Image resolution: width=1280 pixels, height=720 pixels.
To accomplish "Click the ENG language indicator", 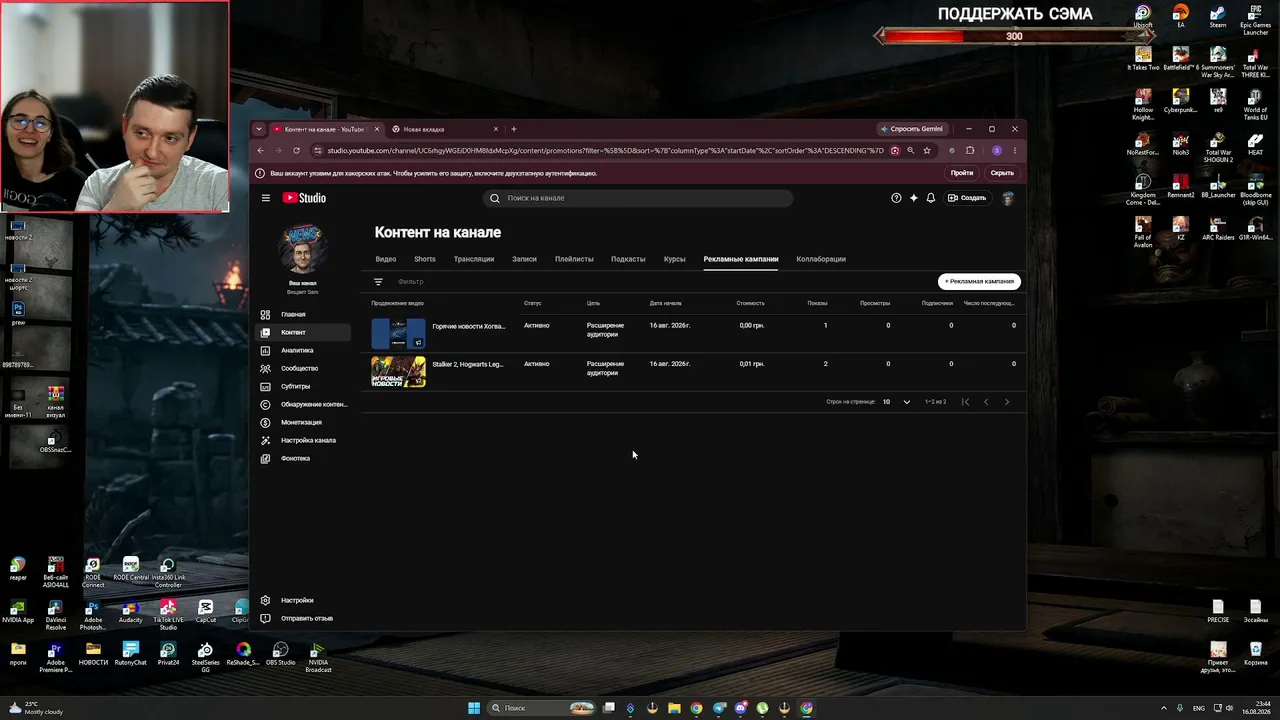I will coord(1200,708).
